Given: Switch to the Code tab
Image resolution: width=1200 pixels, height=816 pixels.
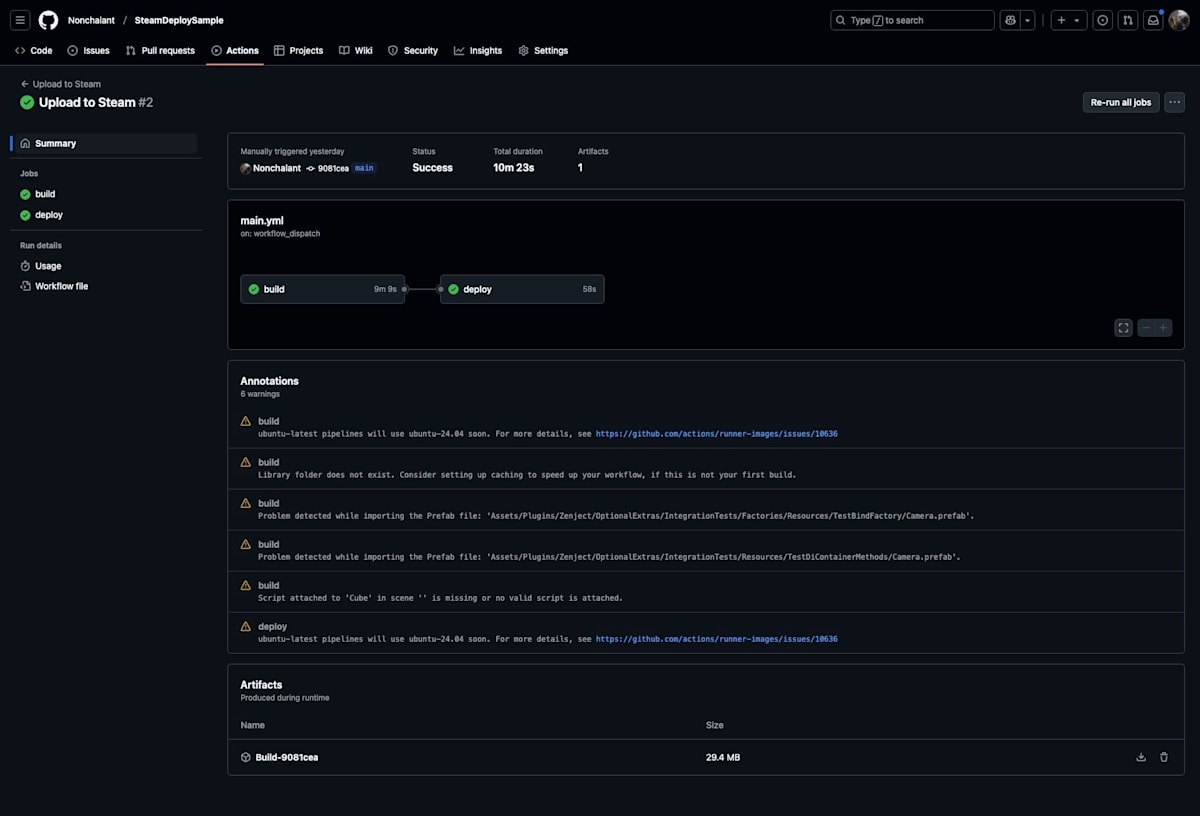Looking at the screenshot, I should (33, 50).
